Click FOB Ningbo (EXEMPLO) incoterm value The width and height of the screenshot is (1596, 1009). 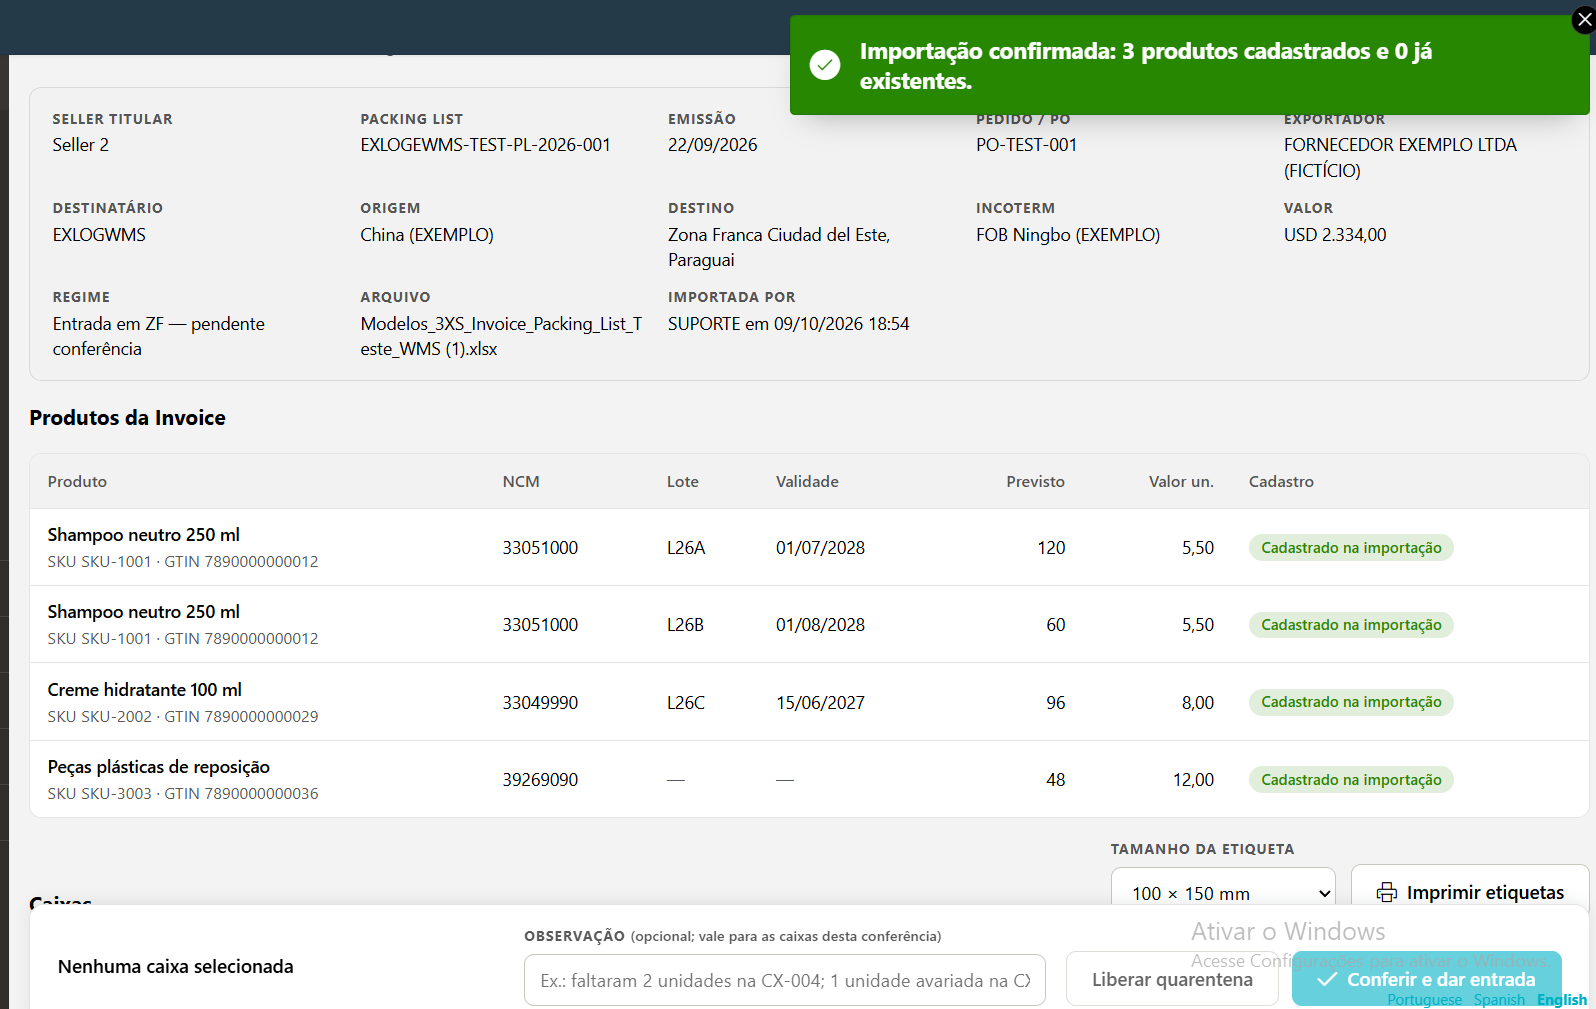pyautogui.click(x=1068, y=235)
